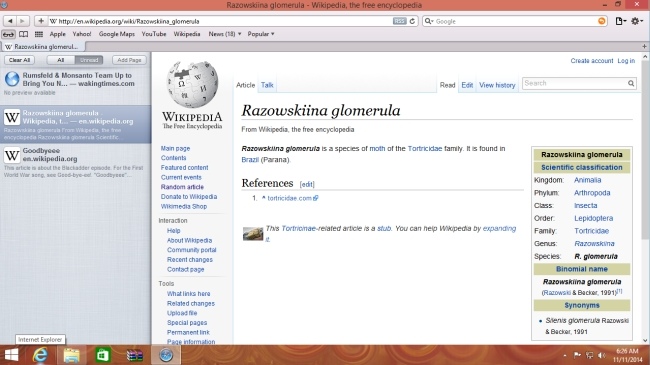Click the scrollbar down arrow

tap(645, 341)
